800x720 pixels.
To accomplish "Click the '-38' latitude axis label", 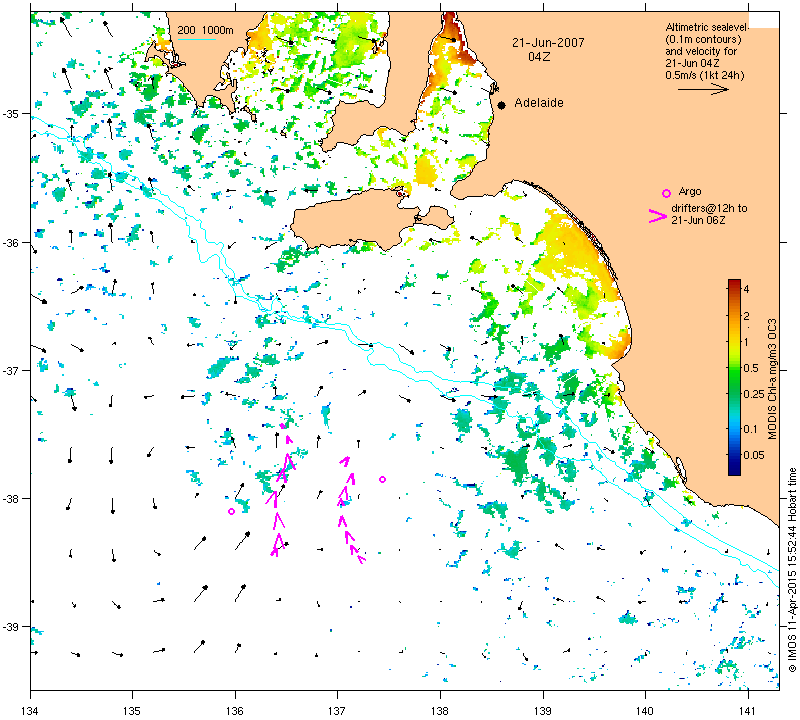I will (17, 499).
